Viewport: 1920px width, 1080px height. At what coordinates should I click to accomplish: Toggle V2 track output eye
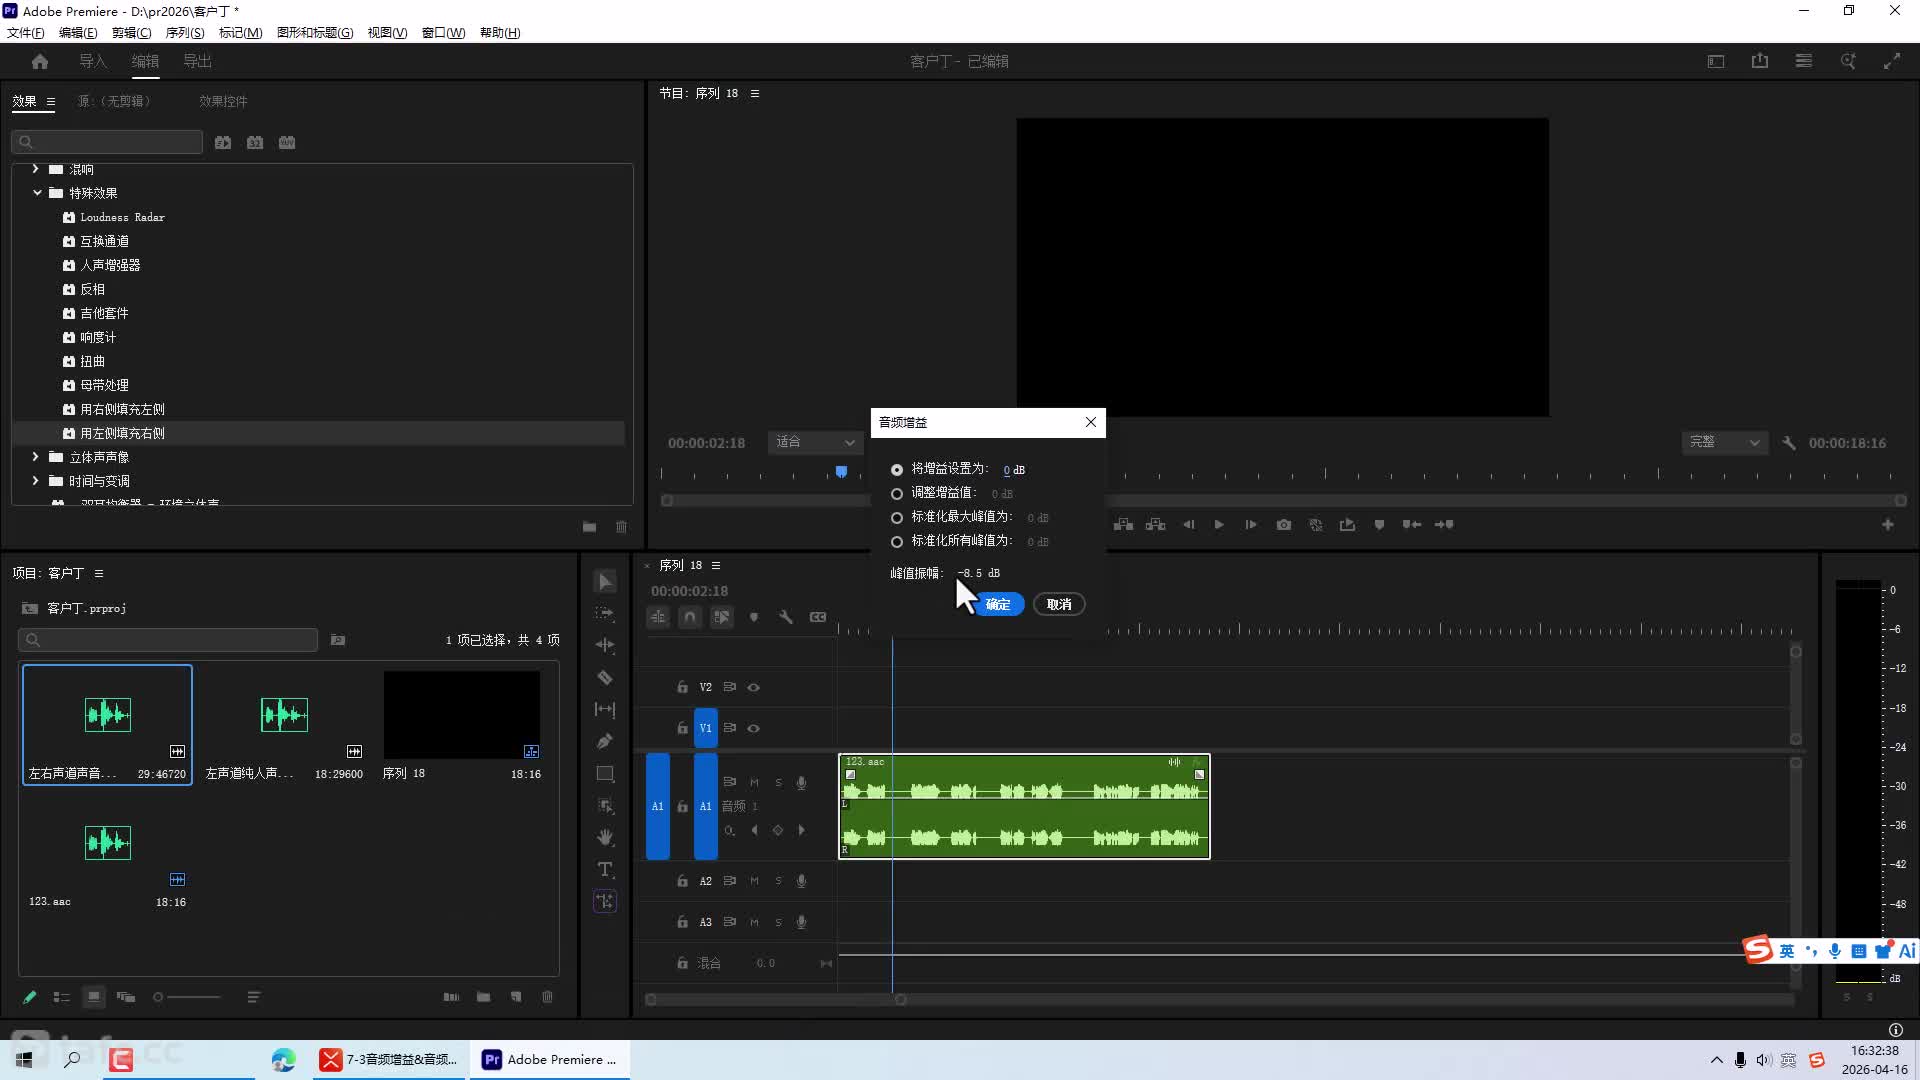coord(754,687)
